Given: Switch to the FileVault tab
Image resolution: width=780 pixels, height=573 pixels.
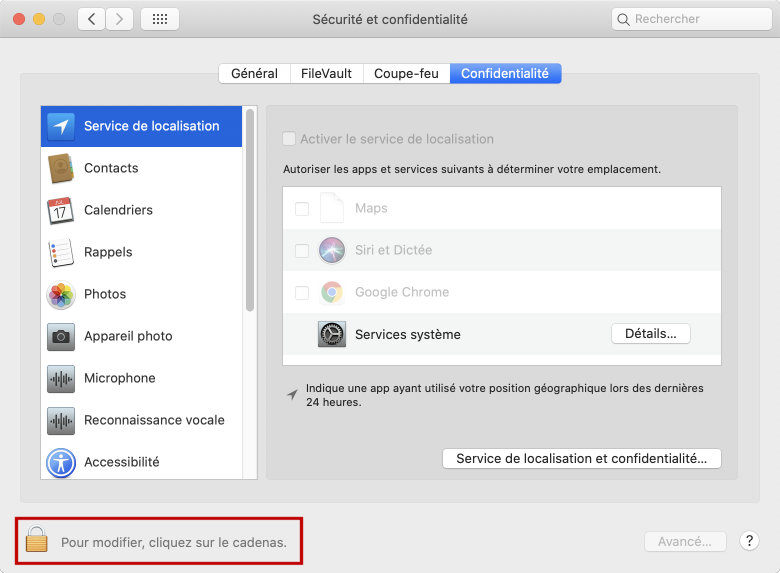Looking at the screenshot, I should pyautogui.click(x=326, y=74).
